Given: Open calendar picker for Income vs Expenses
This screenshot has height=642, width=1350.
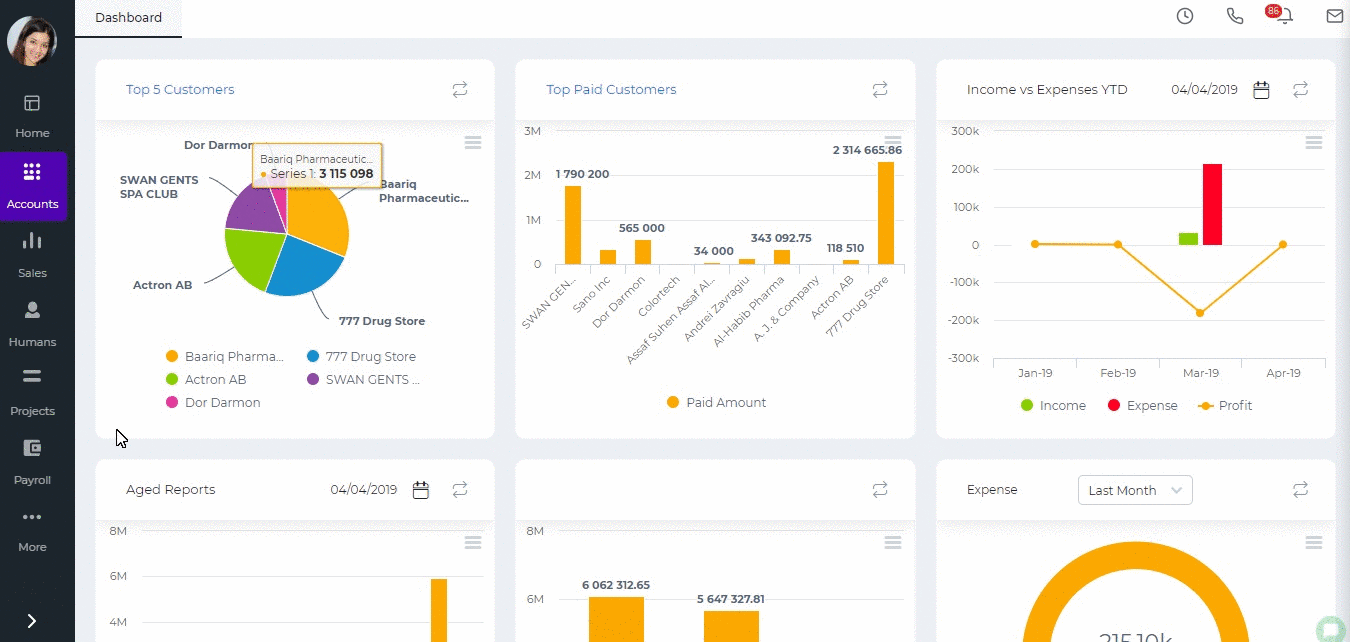Looking at the screenshot, I should 1262,90.
